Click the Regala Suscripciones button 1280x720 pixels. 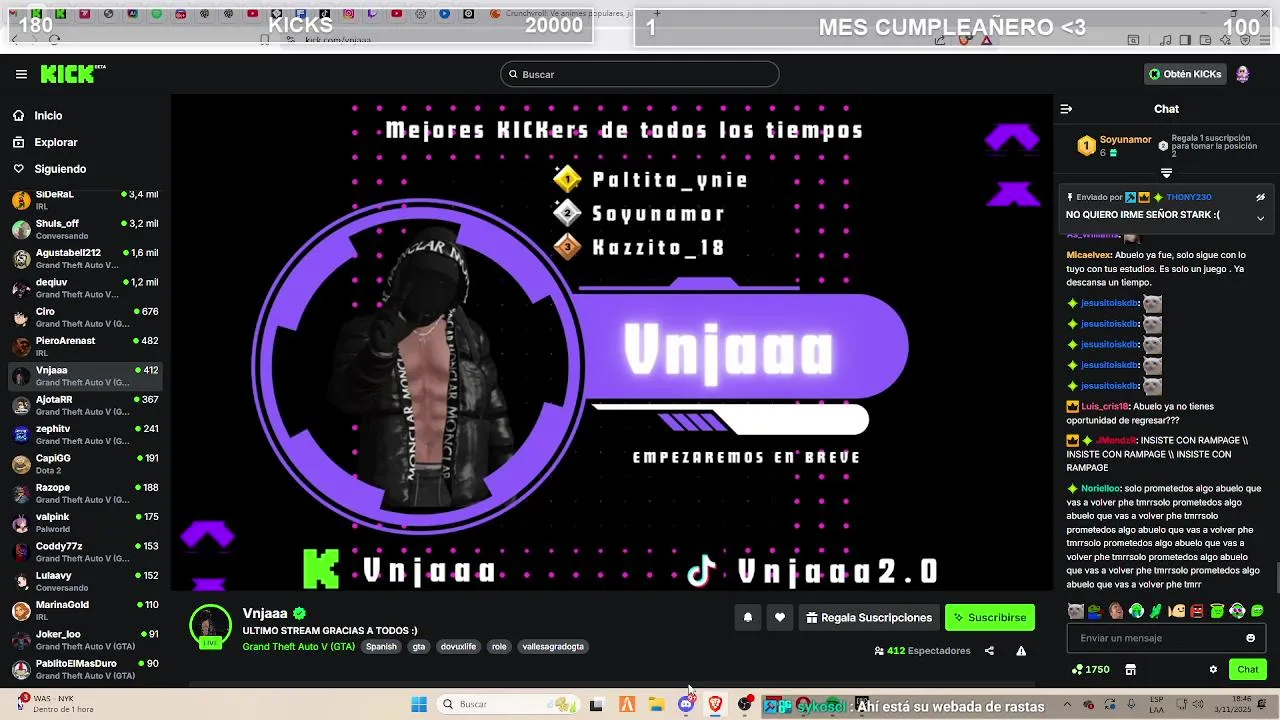[x=869, y=618]
